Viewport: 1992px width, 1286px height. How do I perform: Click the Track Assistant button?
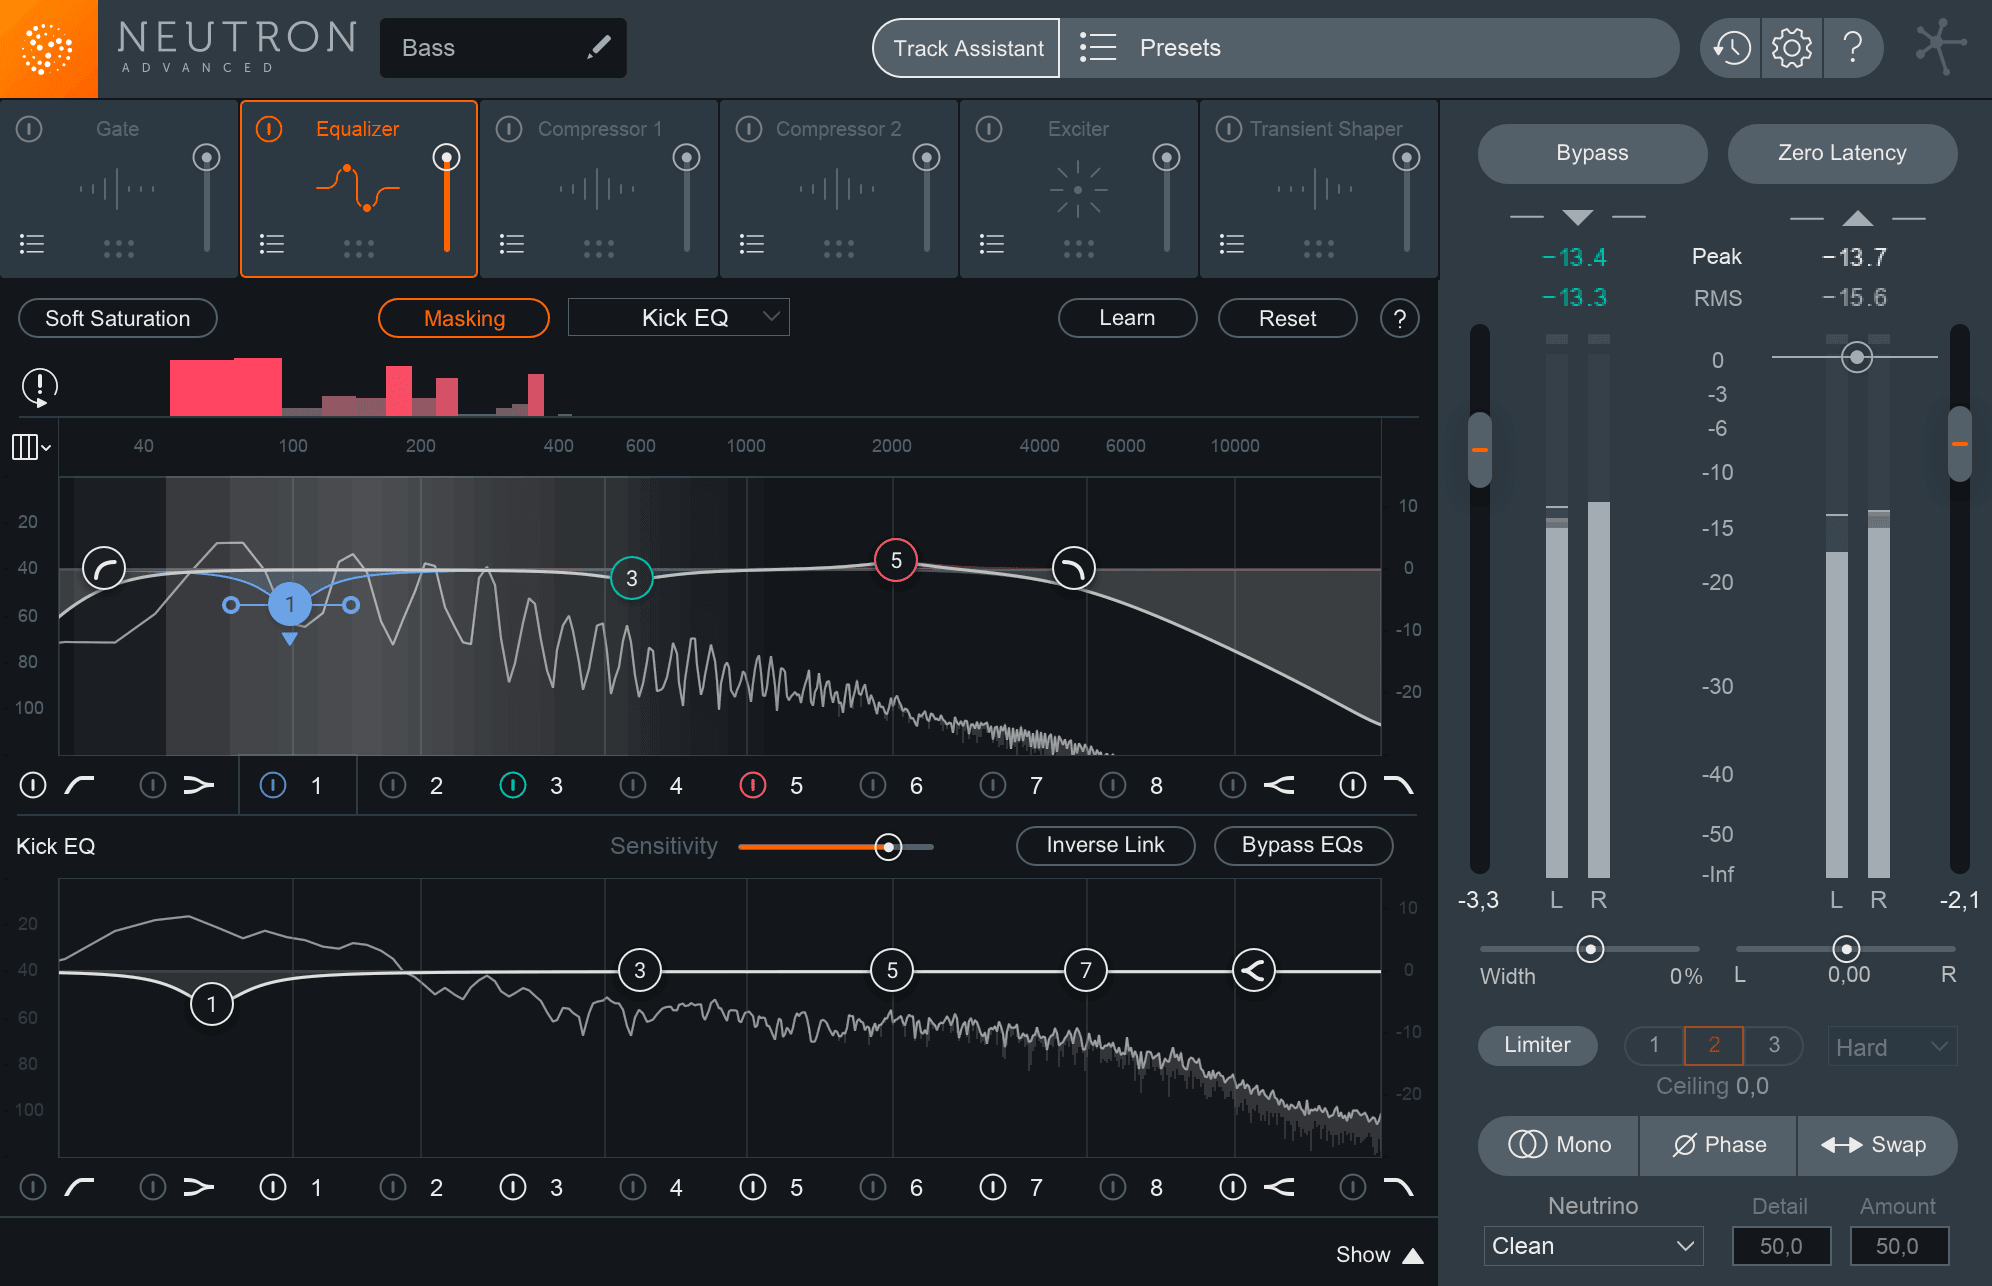click(x=967, y=48)
